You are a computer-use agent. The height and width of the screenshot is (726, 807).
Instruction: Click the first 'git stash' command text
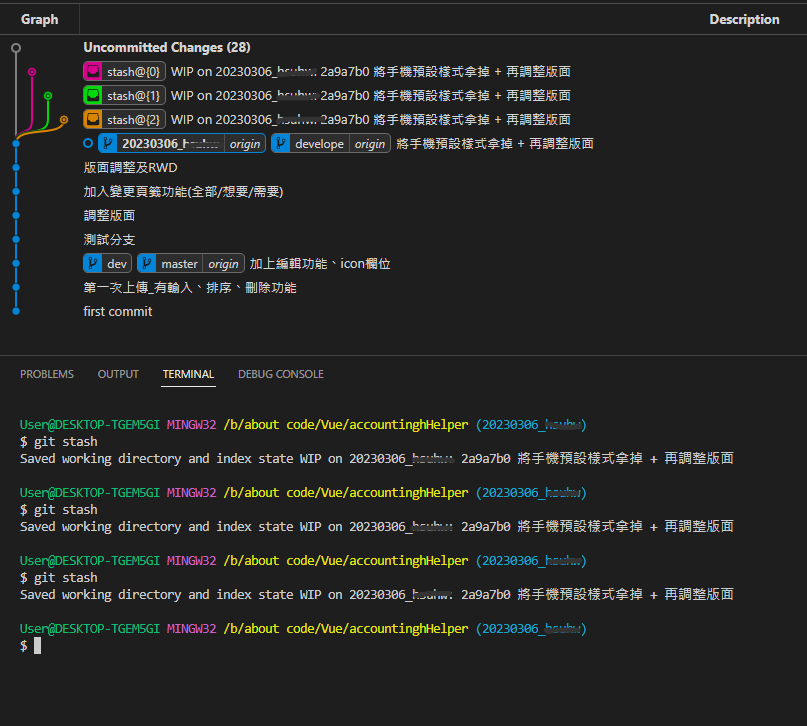[x=65, y=441]
